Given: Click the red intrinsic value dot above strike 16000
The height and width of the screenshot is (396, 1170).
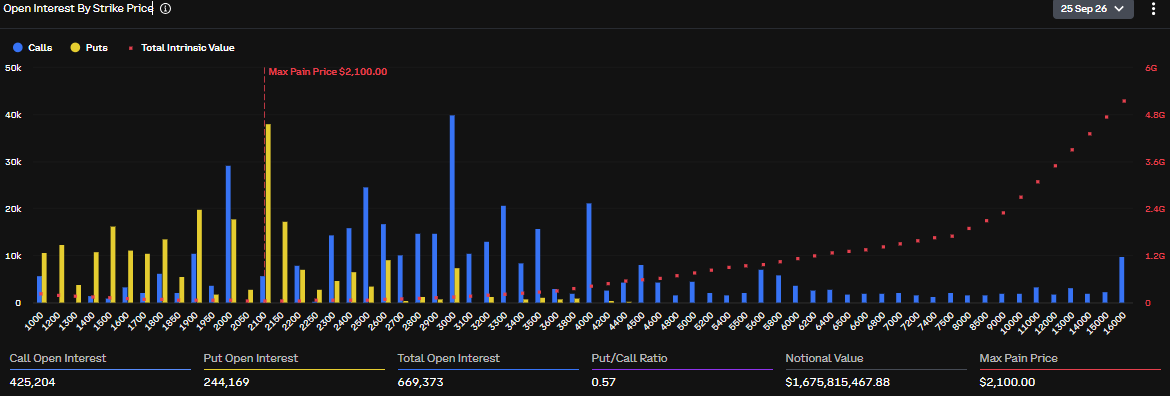Looking at the screenshot, I should (1124, 101).
